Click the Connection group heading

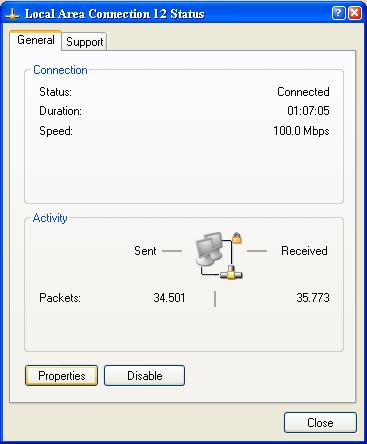pos(60,70)
